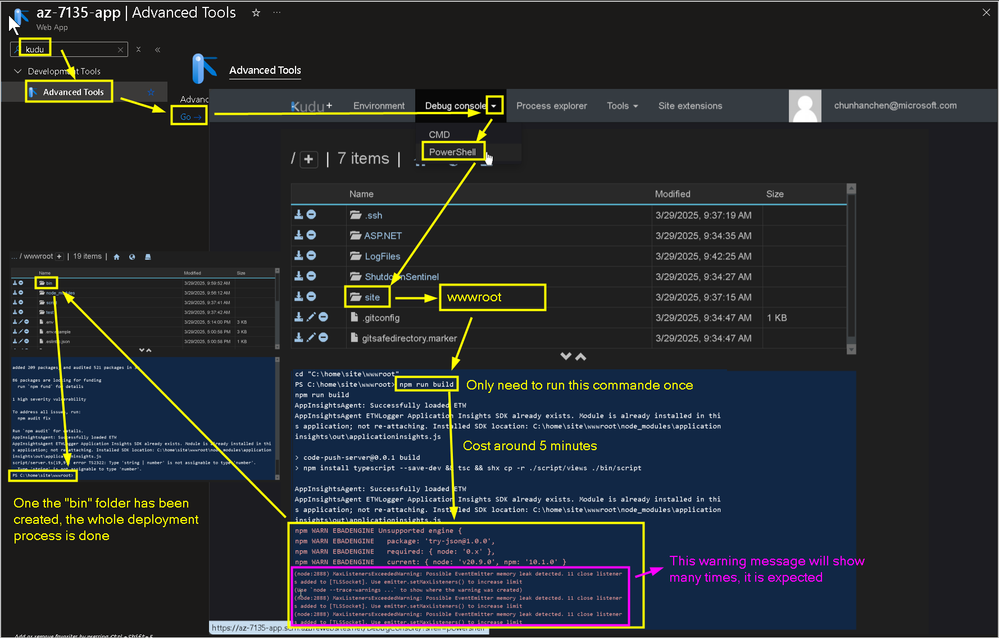Download the gitsafedirectory.marker file
Screen dimensions: 999x638
298,338
